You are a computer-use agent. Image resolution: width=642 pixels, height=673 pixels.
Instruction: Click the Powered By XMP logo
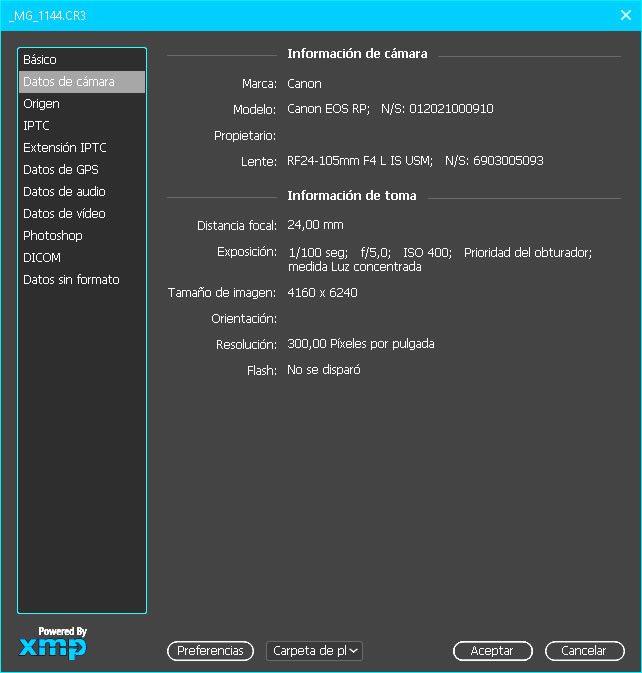point(53,643)
